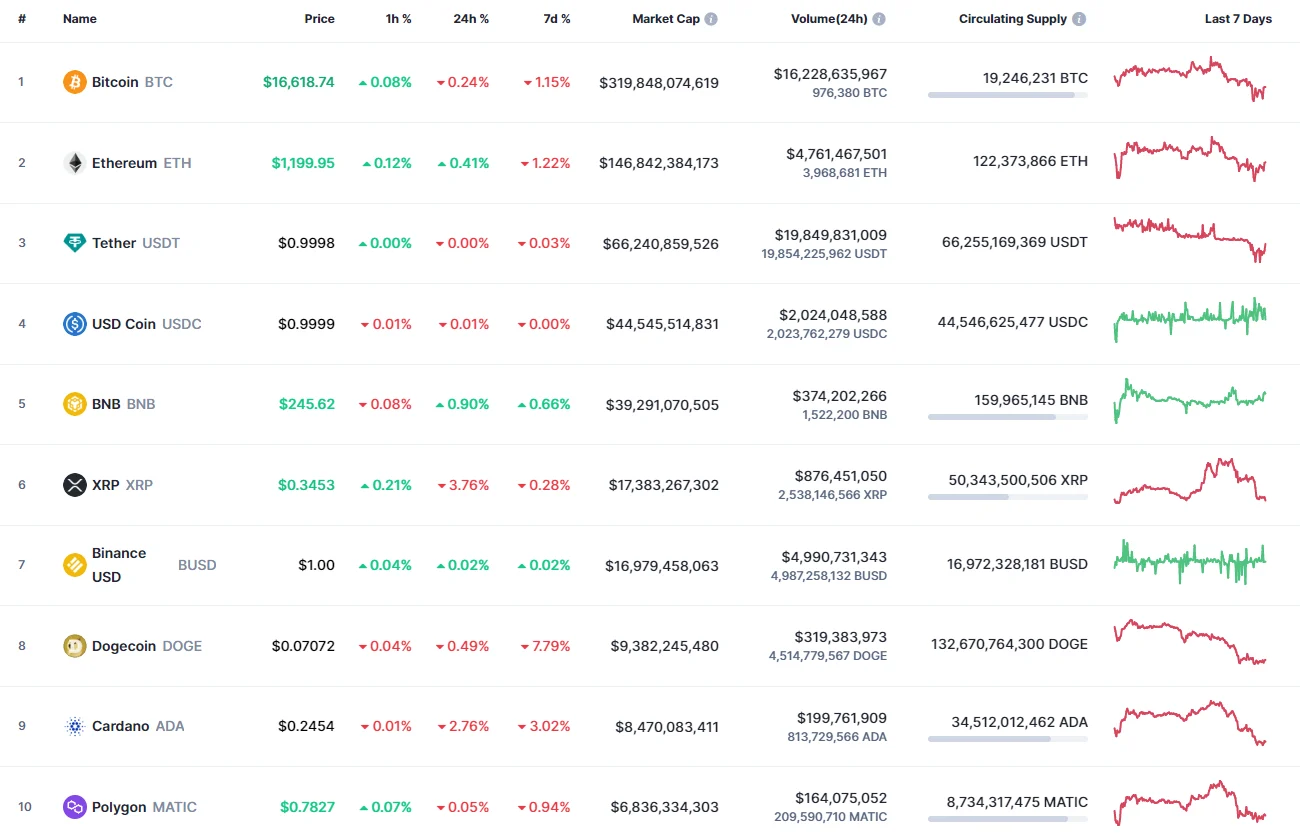Viewport: 1300px width, 837px height.
Task: Select the Ethereum diamond icon
Action: (73, 162)
